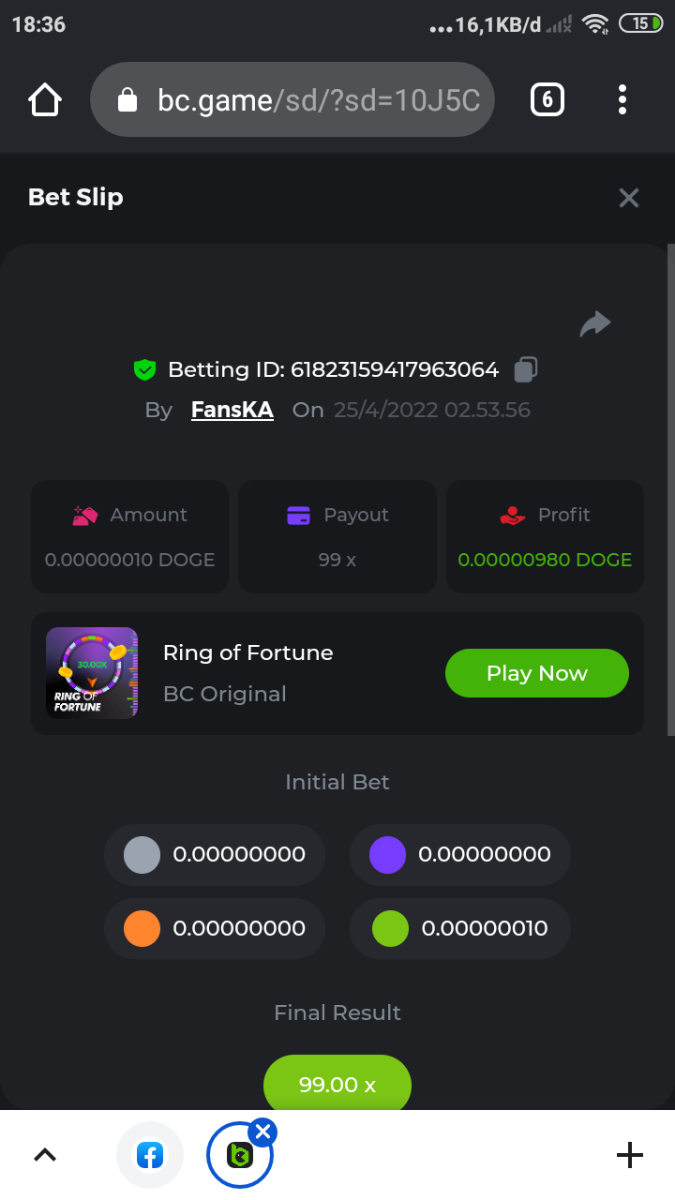Share this bet slip via arrow icon
The height and width of the screenshot is (1200, 675).
pyautogui.click(x=595, y=324)
